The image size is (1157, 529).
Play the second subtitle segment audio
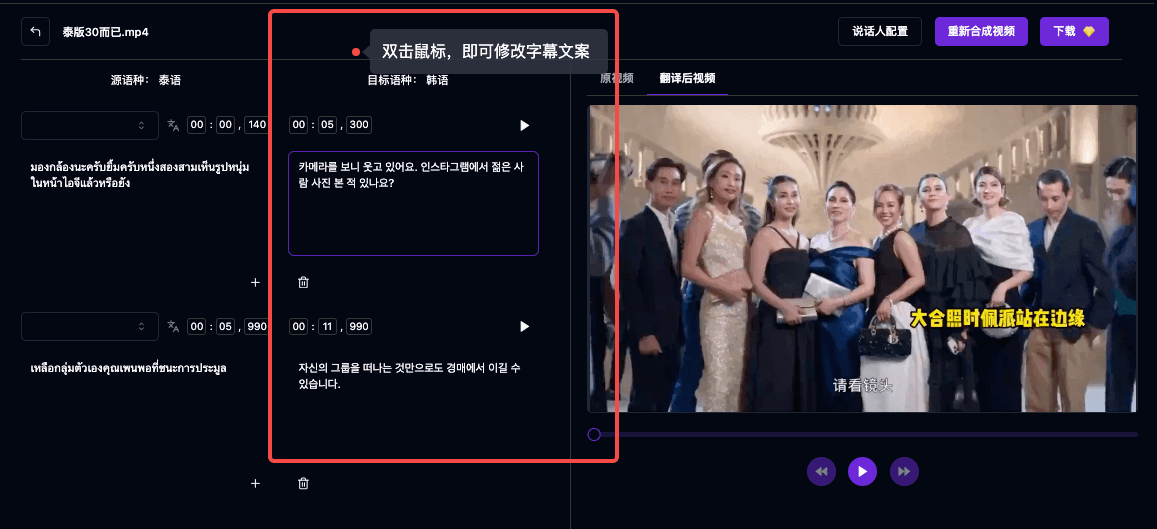524,327
